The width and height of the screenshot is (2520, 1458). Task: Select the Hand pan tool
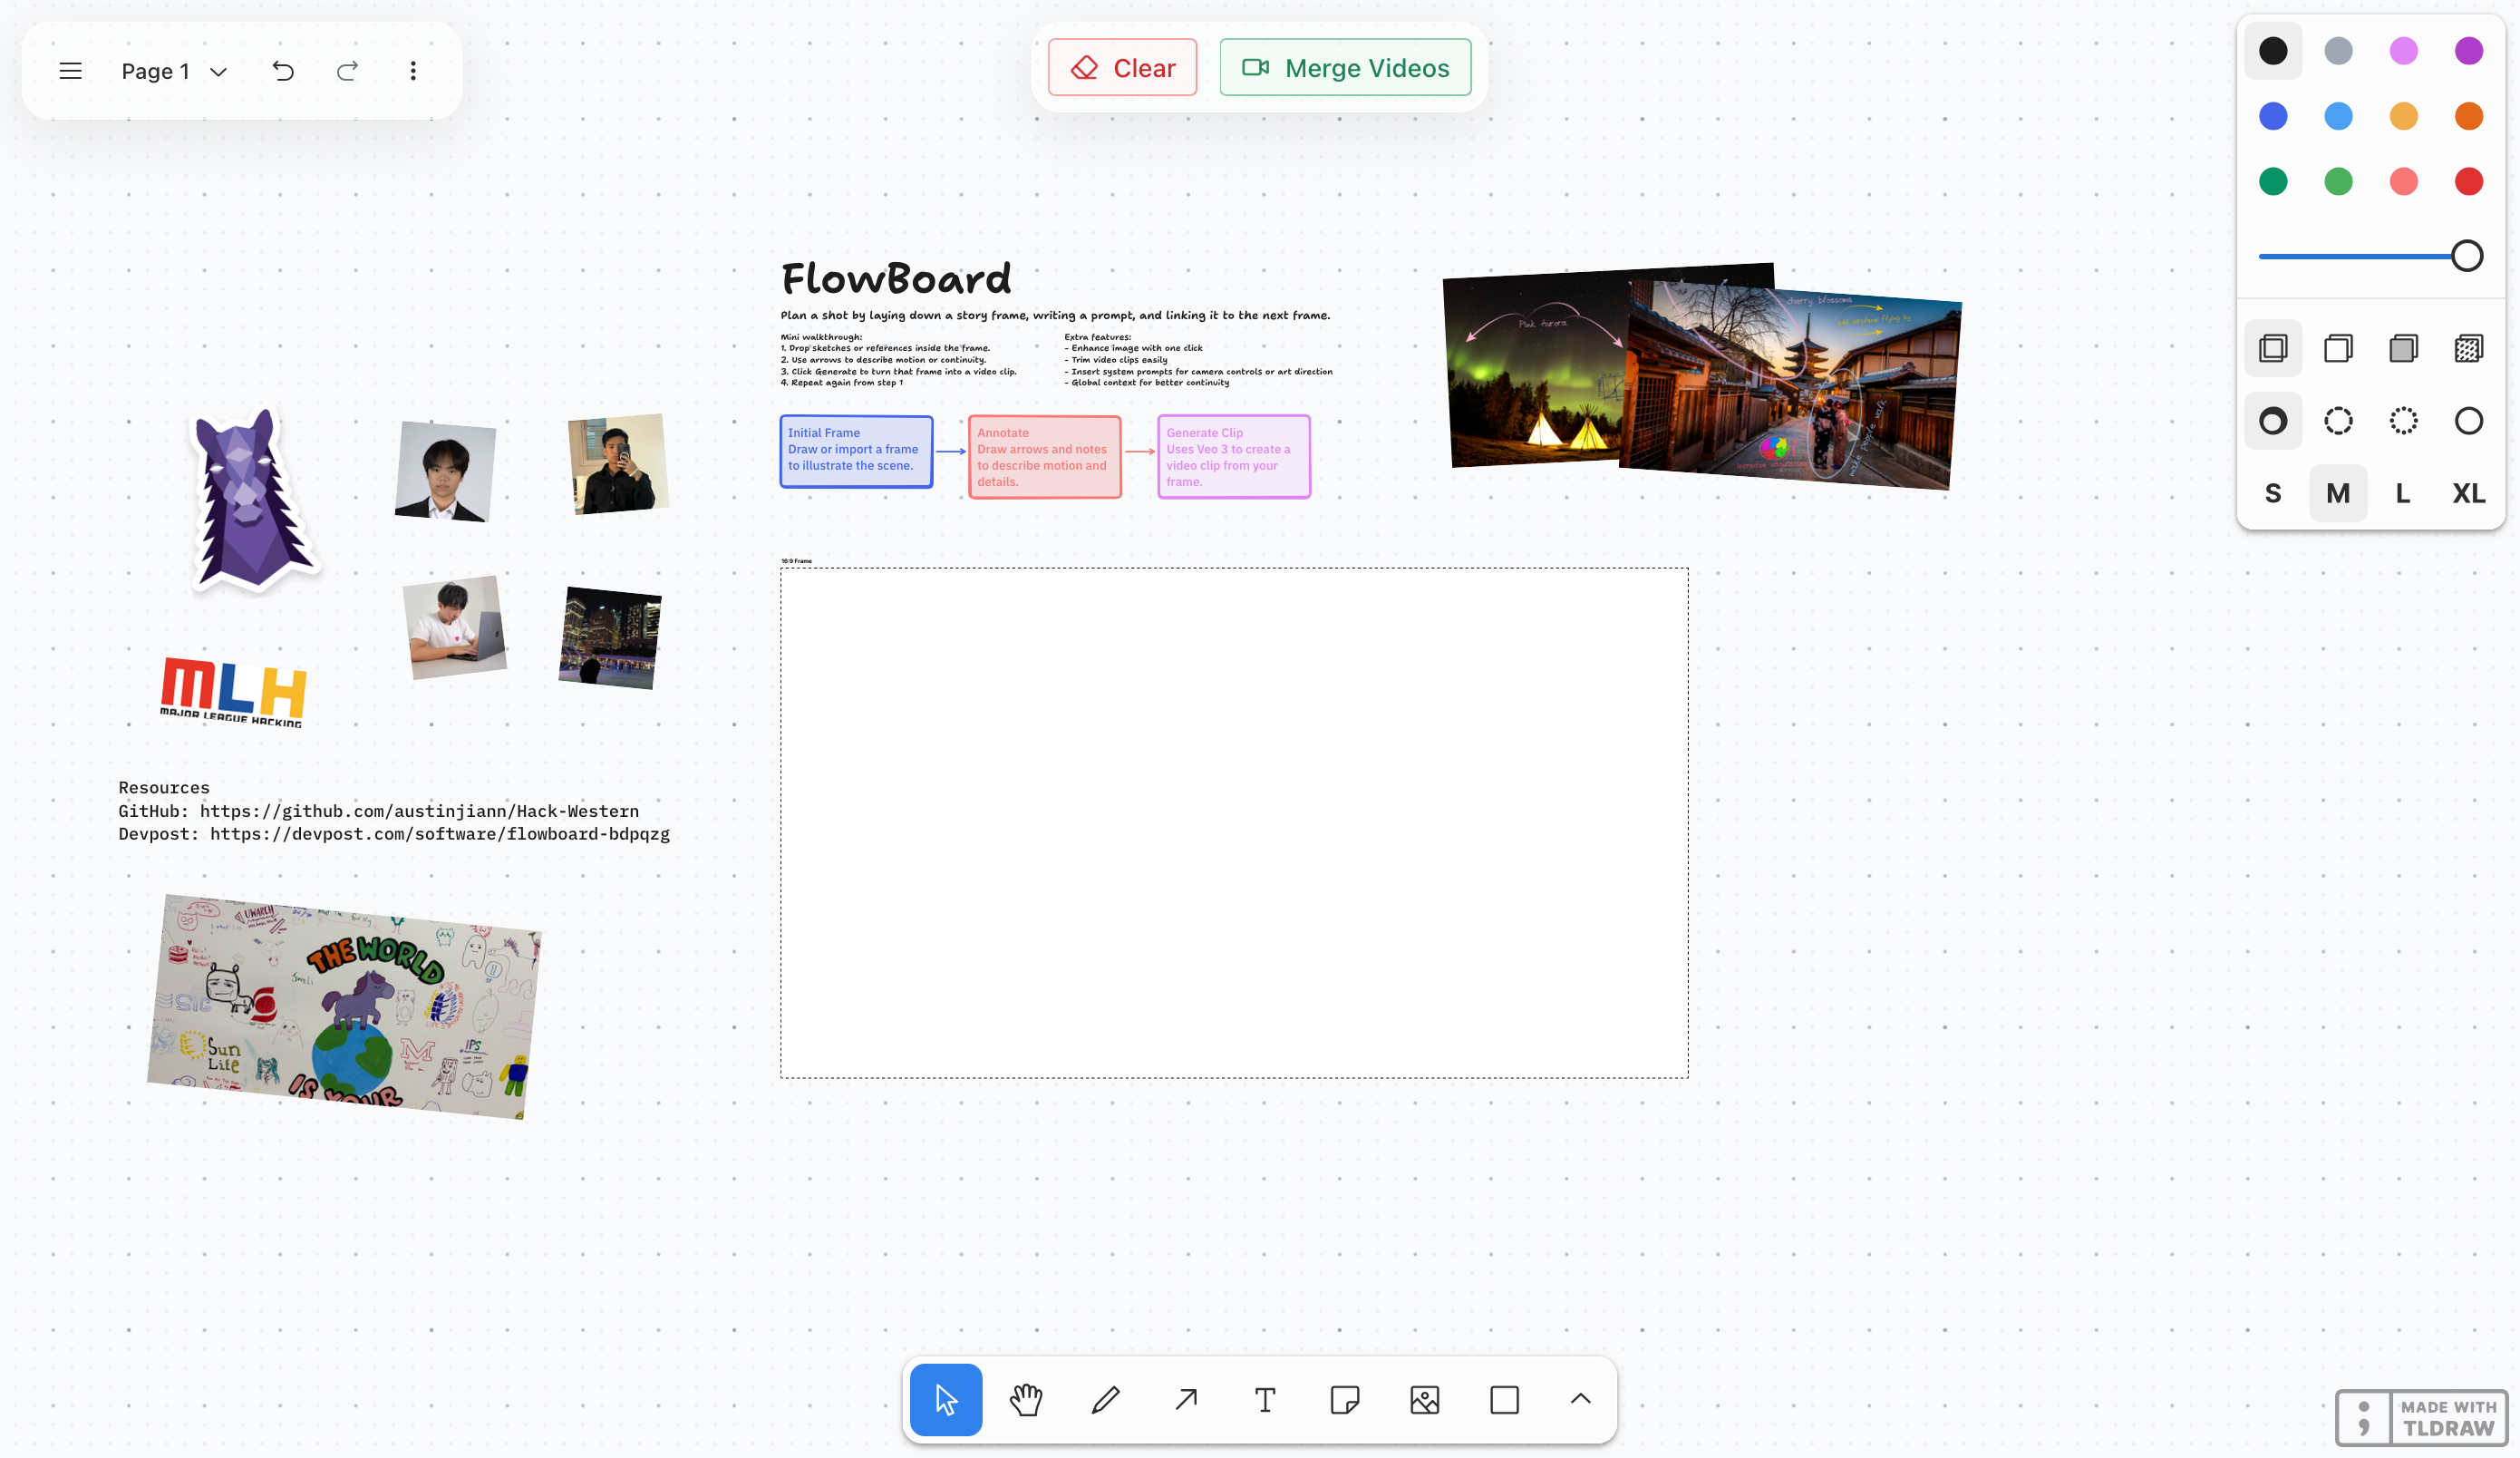pyautogui.click(x=1025, y=1399)
